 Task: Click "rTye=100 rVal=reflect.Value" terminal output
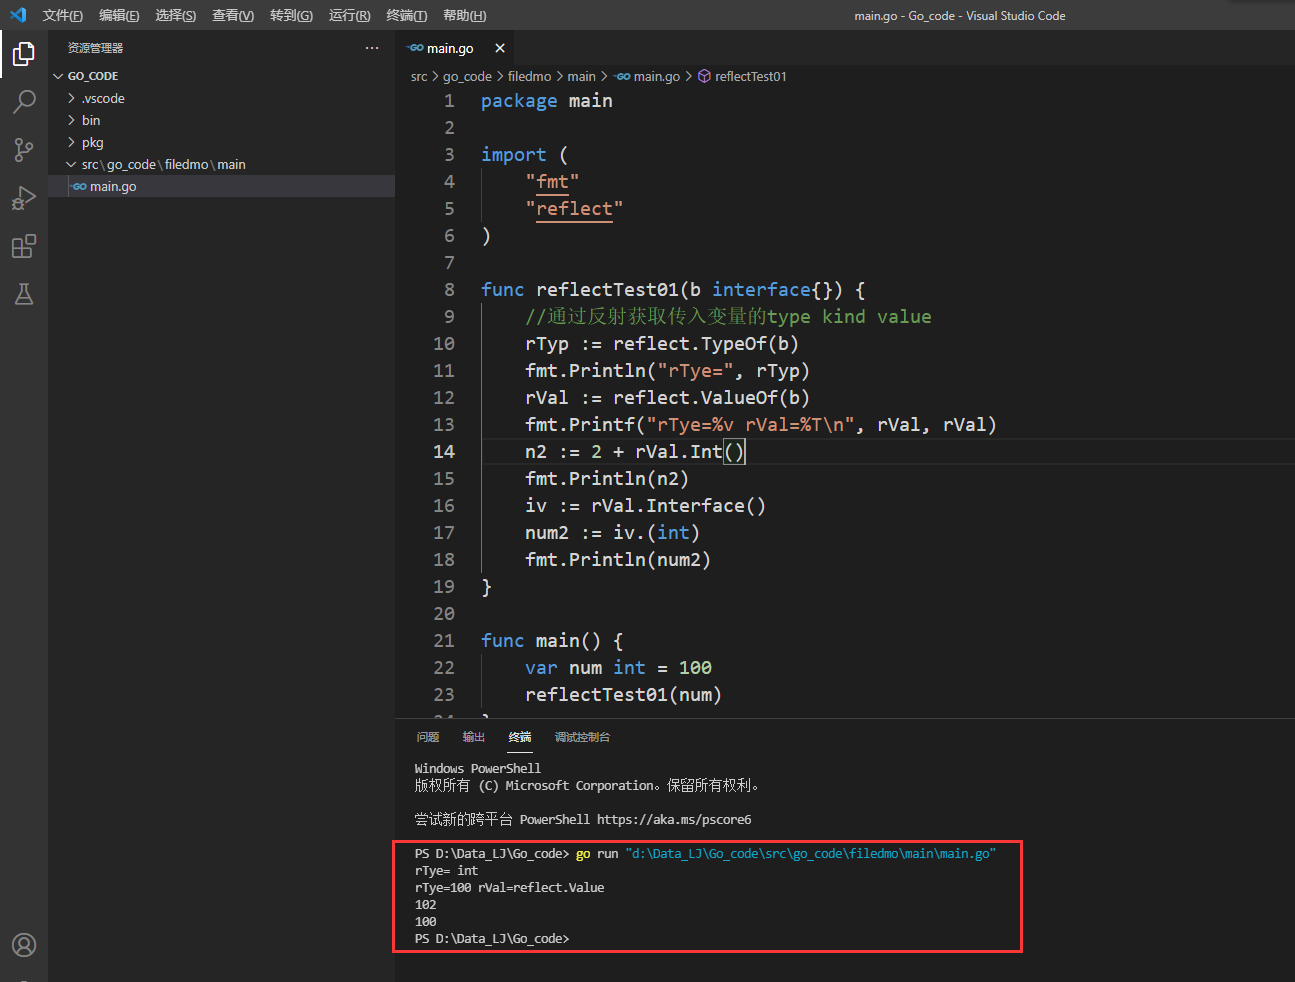click(x=510, y=888)
